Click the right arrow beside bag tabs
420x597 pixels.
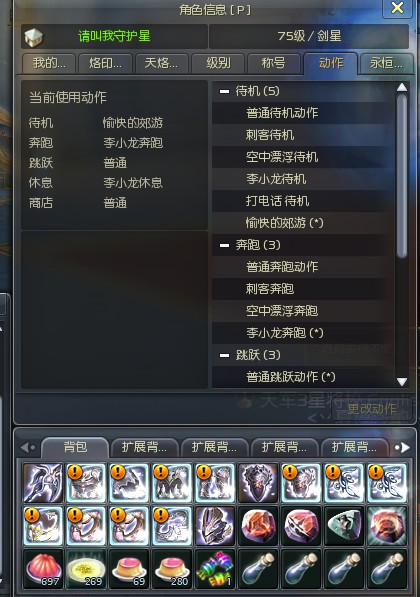(x=403, y=448)
